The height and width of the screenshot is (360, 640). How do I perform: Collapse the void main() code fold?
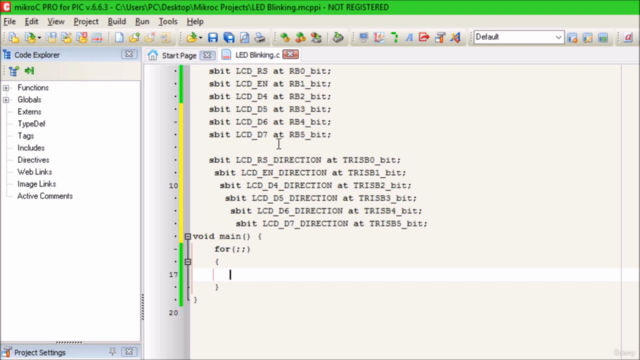coord(188,236)
